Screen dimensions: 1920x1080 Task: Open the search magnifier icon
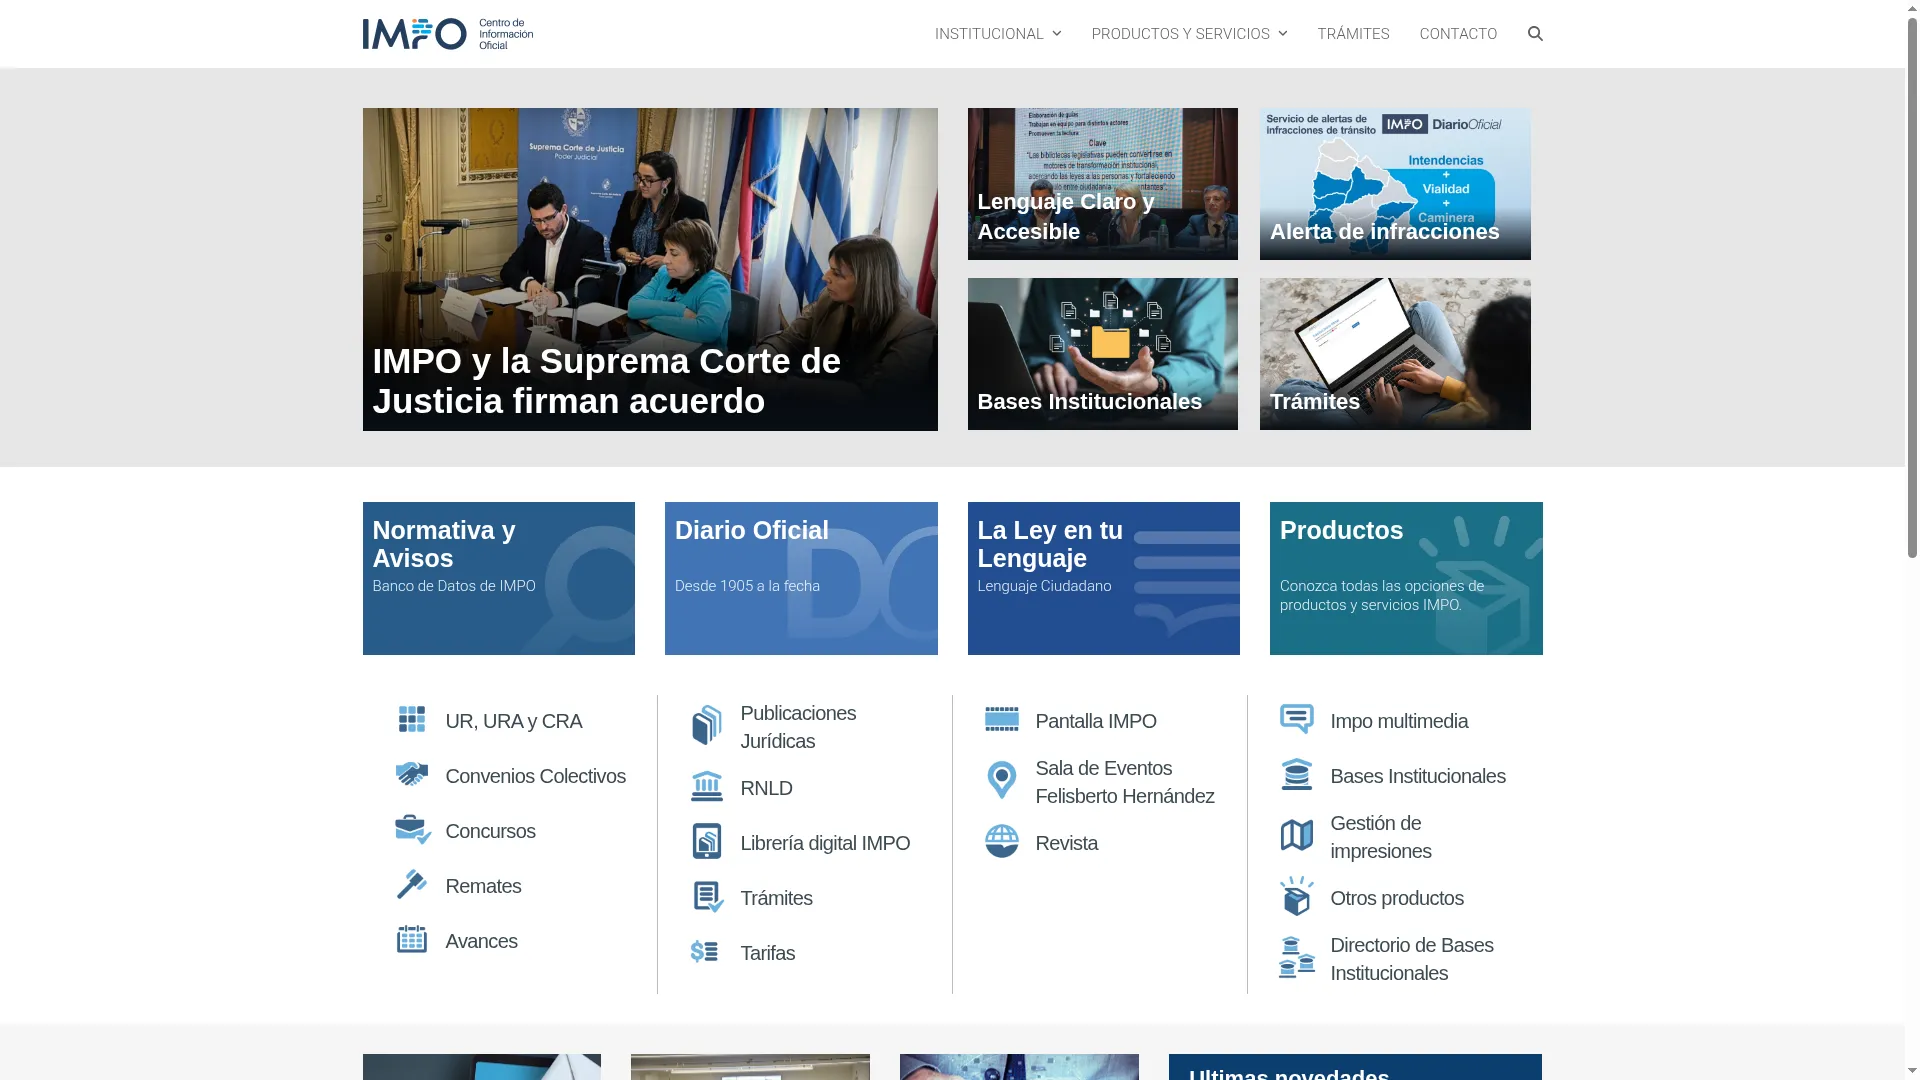[x=1535, y=34]
